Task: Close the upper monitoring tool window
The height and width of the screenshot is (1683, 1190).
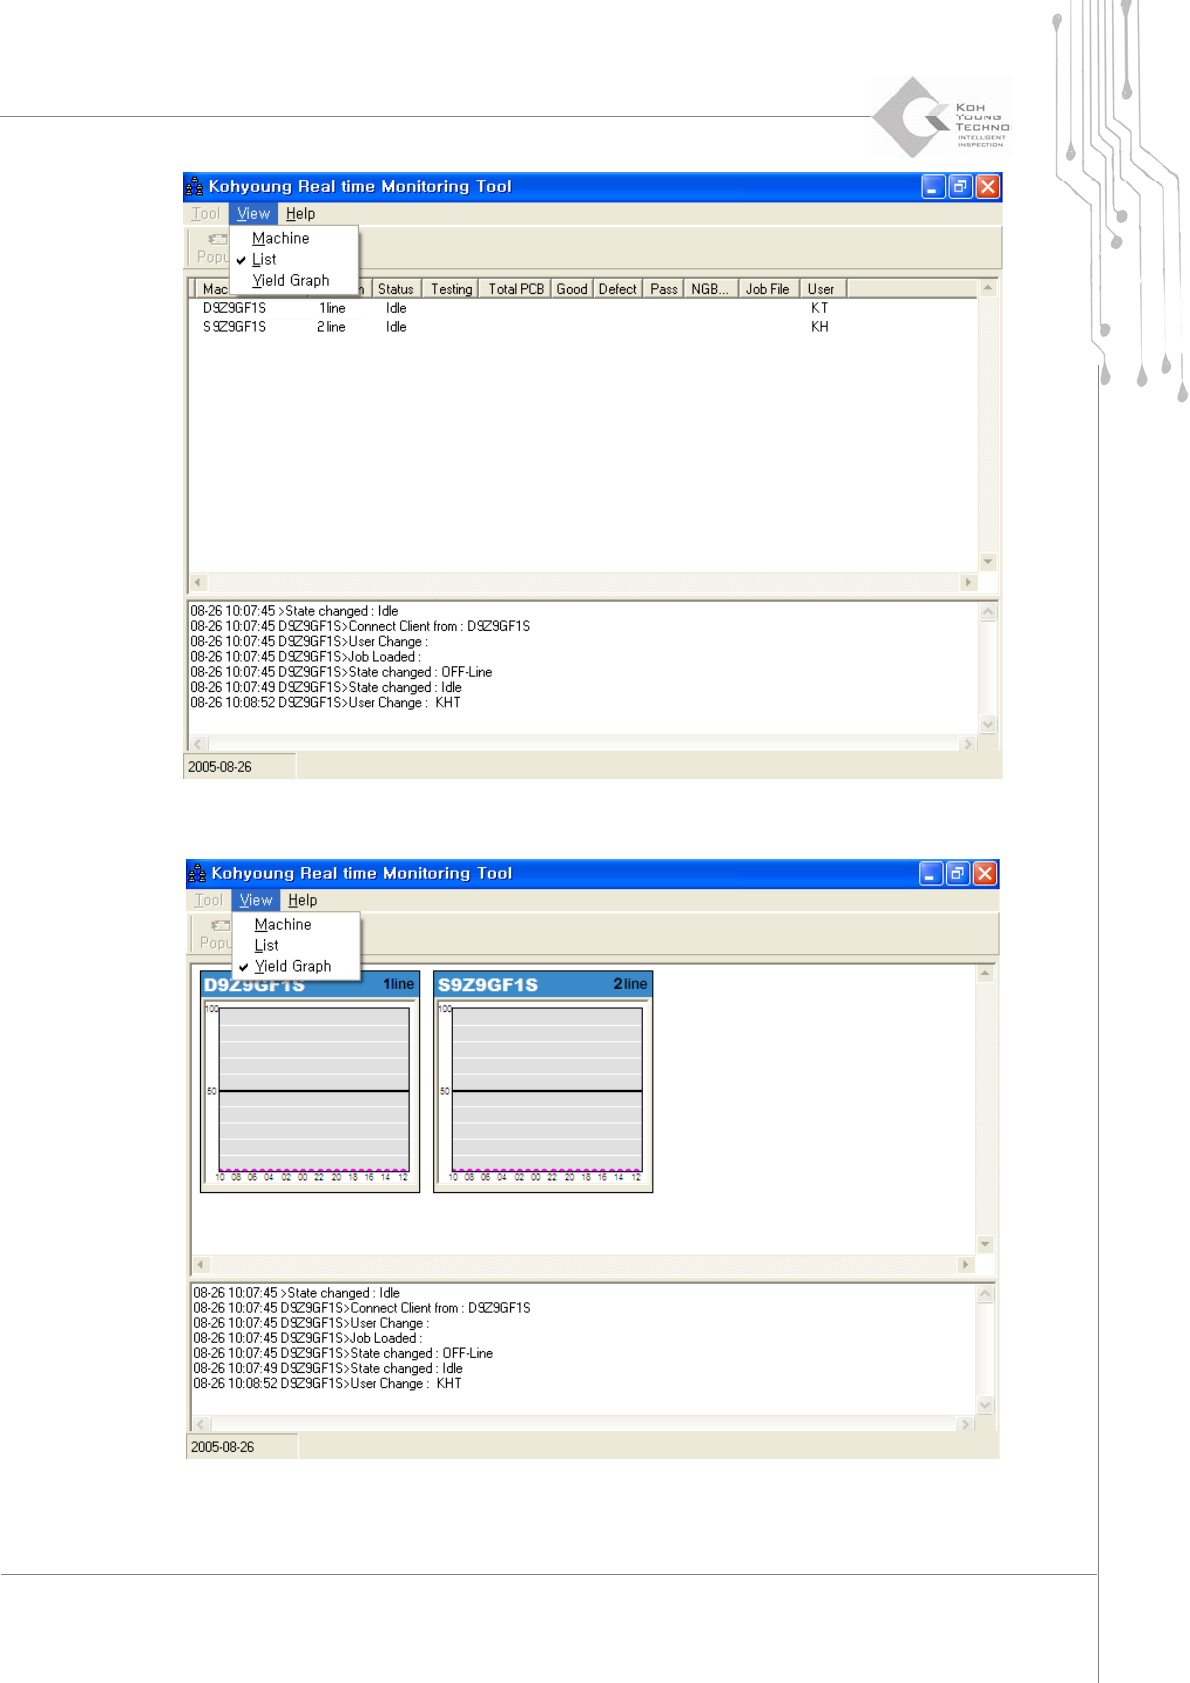Action: pos(987,187)
